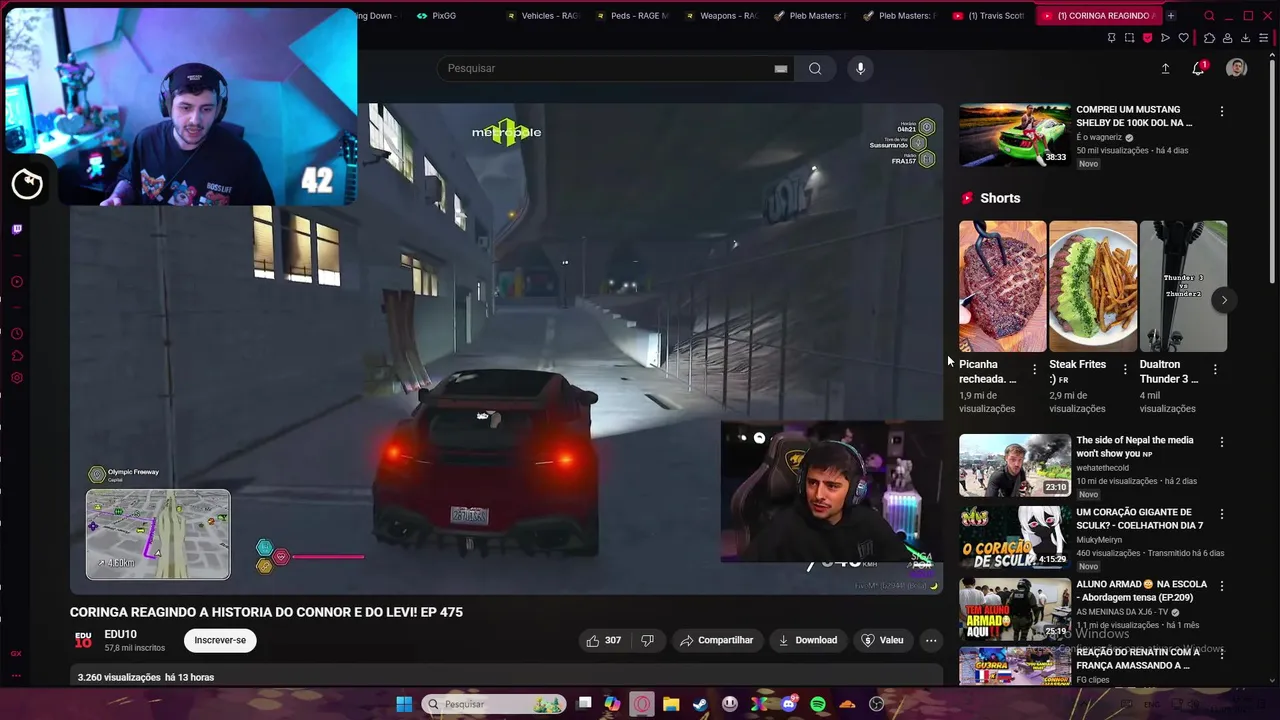This screenshot has height=720, width=1280.
Task: Open options for Steak Frites short
Action: point(1125,370)
